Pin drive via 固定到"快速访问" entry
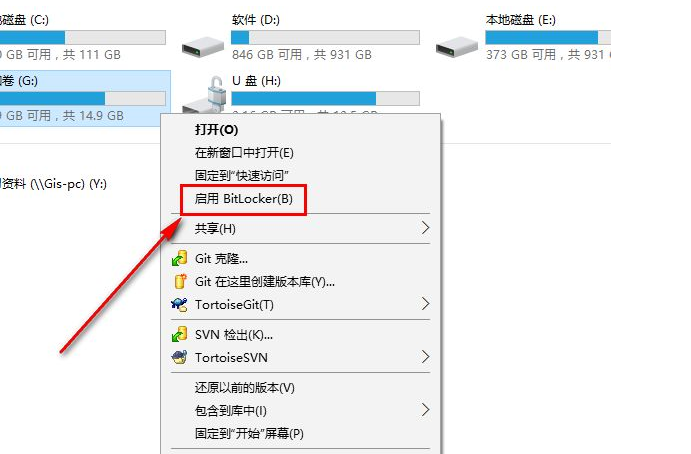This screenshot has height=454, width=691. 241,175
